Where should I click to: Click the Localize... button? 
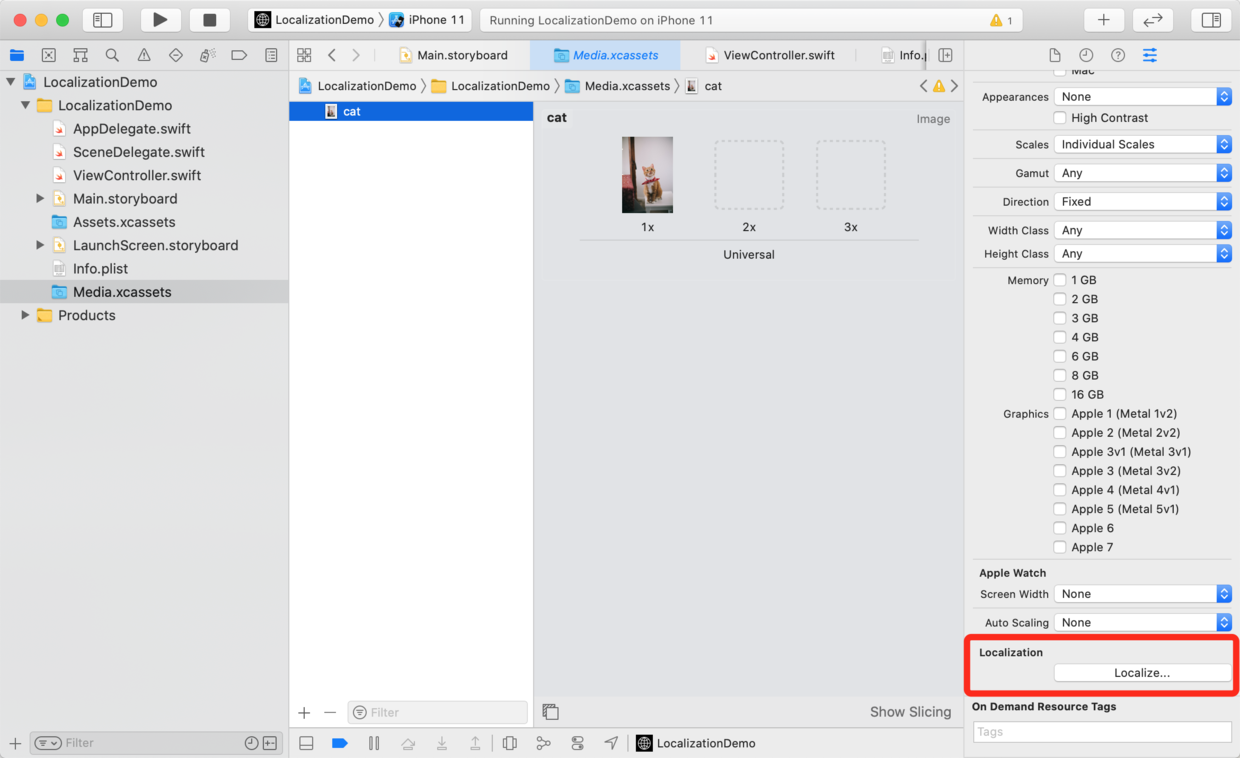(1142, 673)
